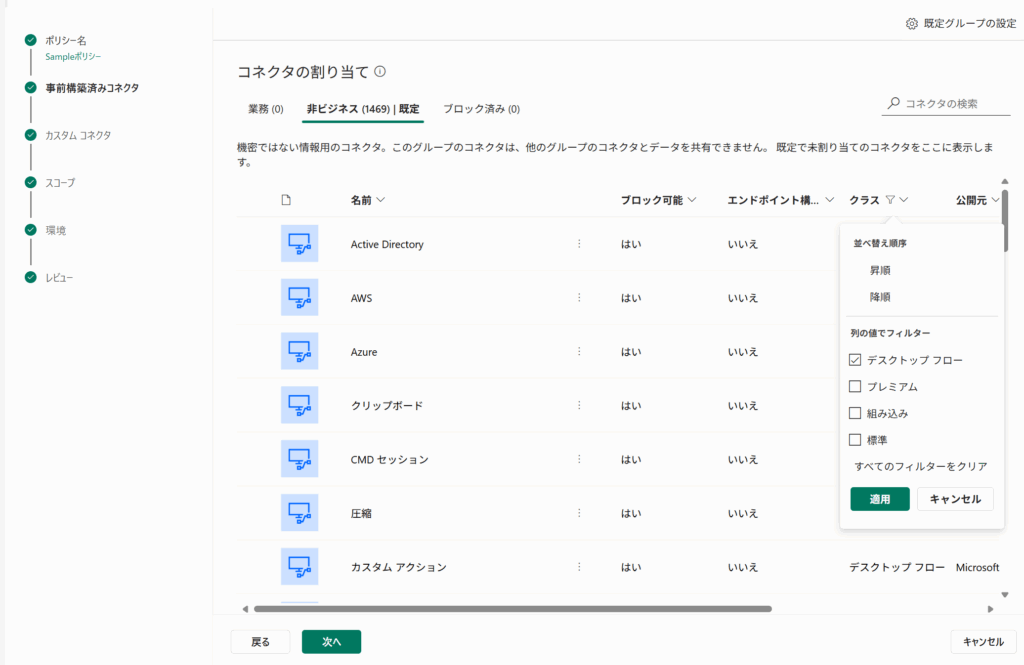
Task: Click the コネクタの検索 search field
Action: 942,104
